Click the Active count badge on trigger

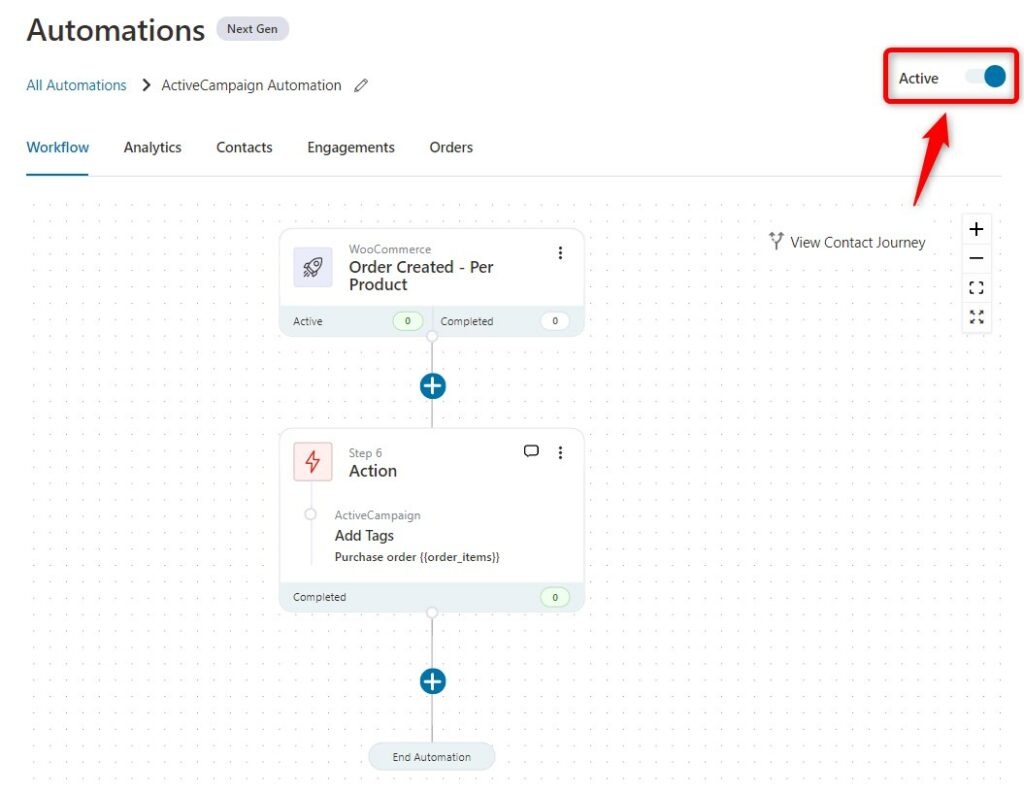pyautogui.click(x=408, y=321)
